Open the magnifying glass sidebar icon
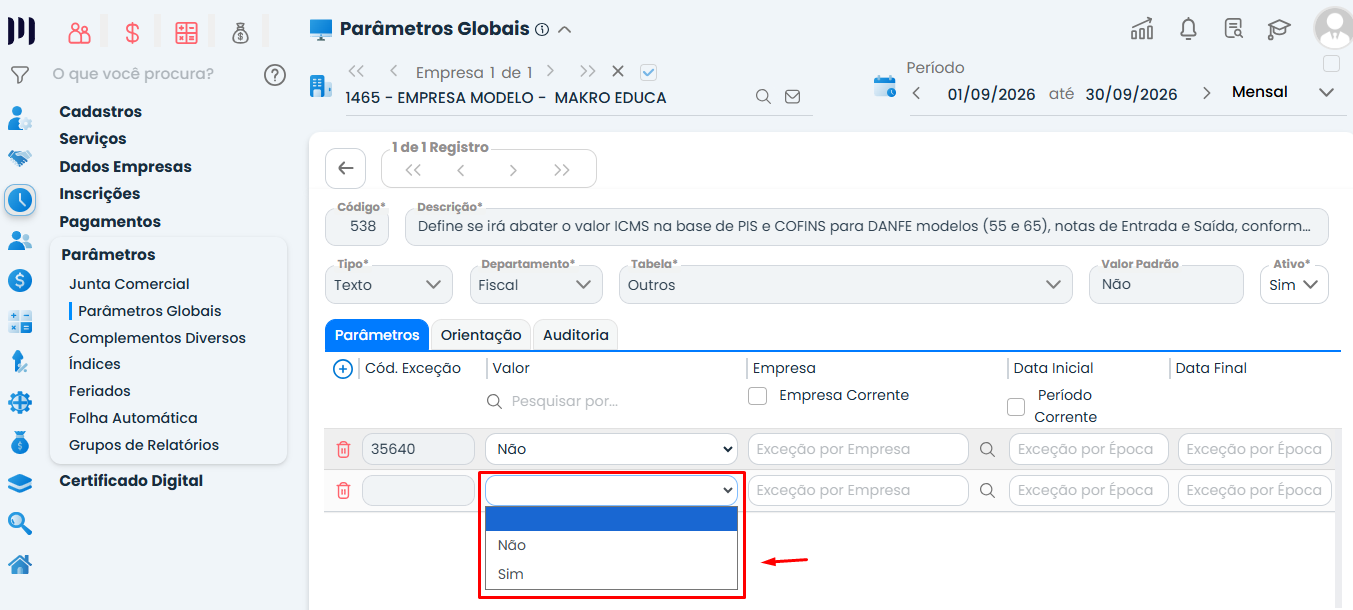This screenshot has height=610, width=1353. pos(19,523)
